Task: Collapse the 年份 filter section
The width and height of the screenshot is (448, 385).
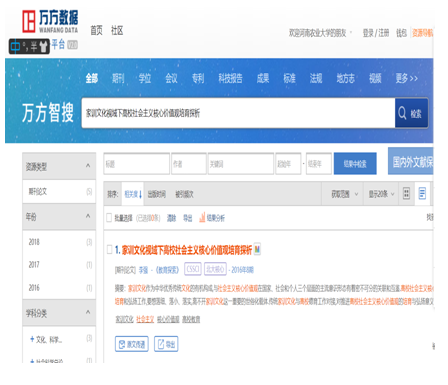Action: click(88, 216)
